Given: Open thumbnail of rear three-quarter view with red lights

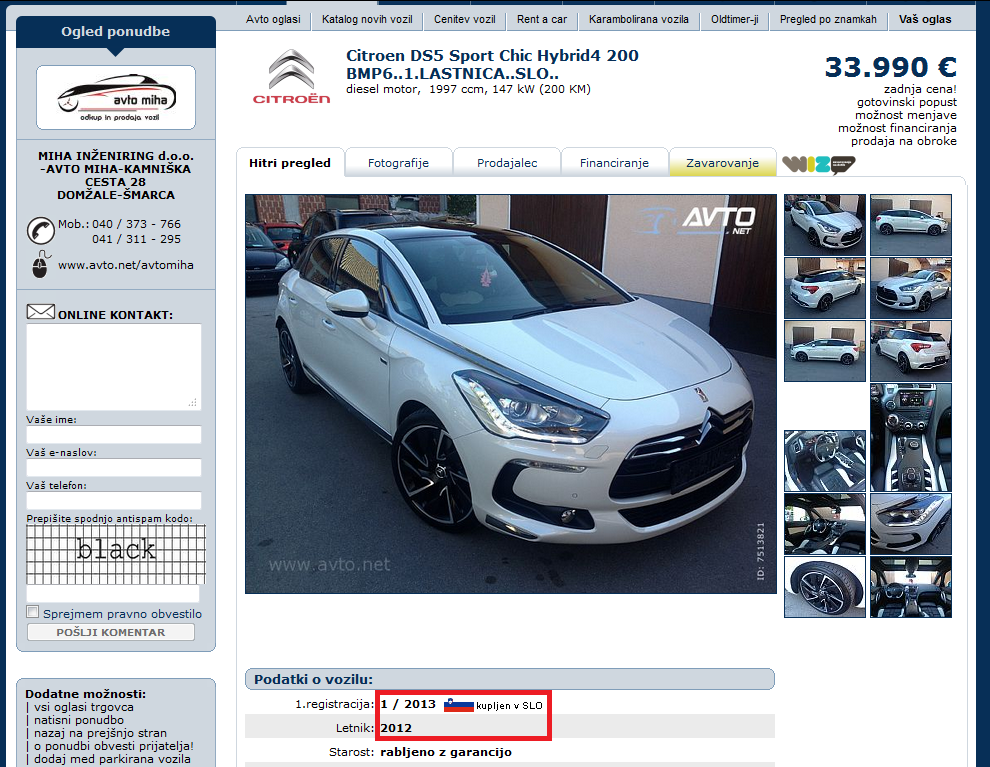Looking at the screenshot, I should [910, 351].
